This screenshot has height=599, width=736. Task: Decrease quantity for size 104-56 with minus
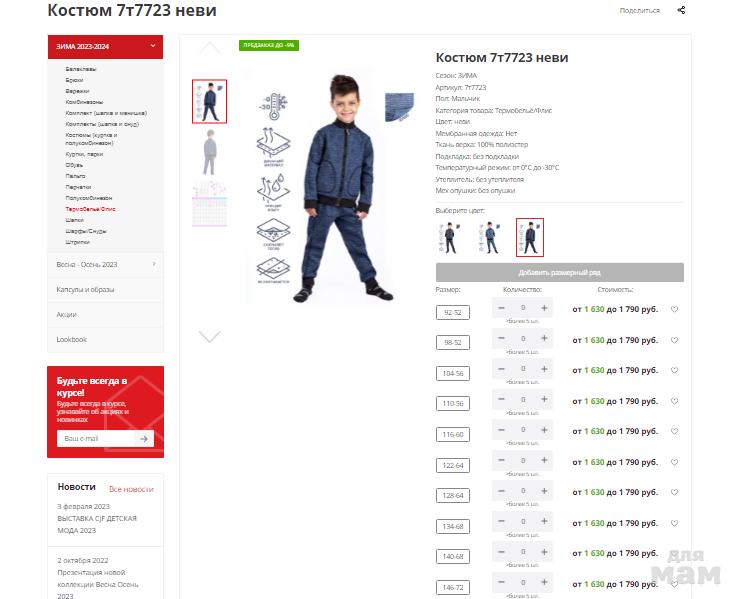501,369
